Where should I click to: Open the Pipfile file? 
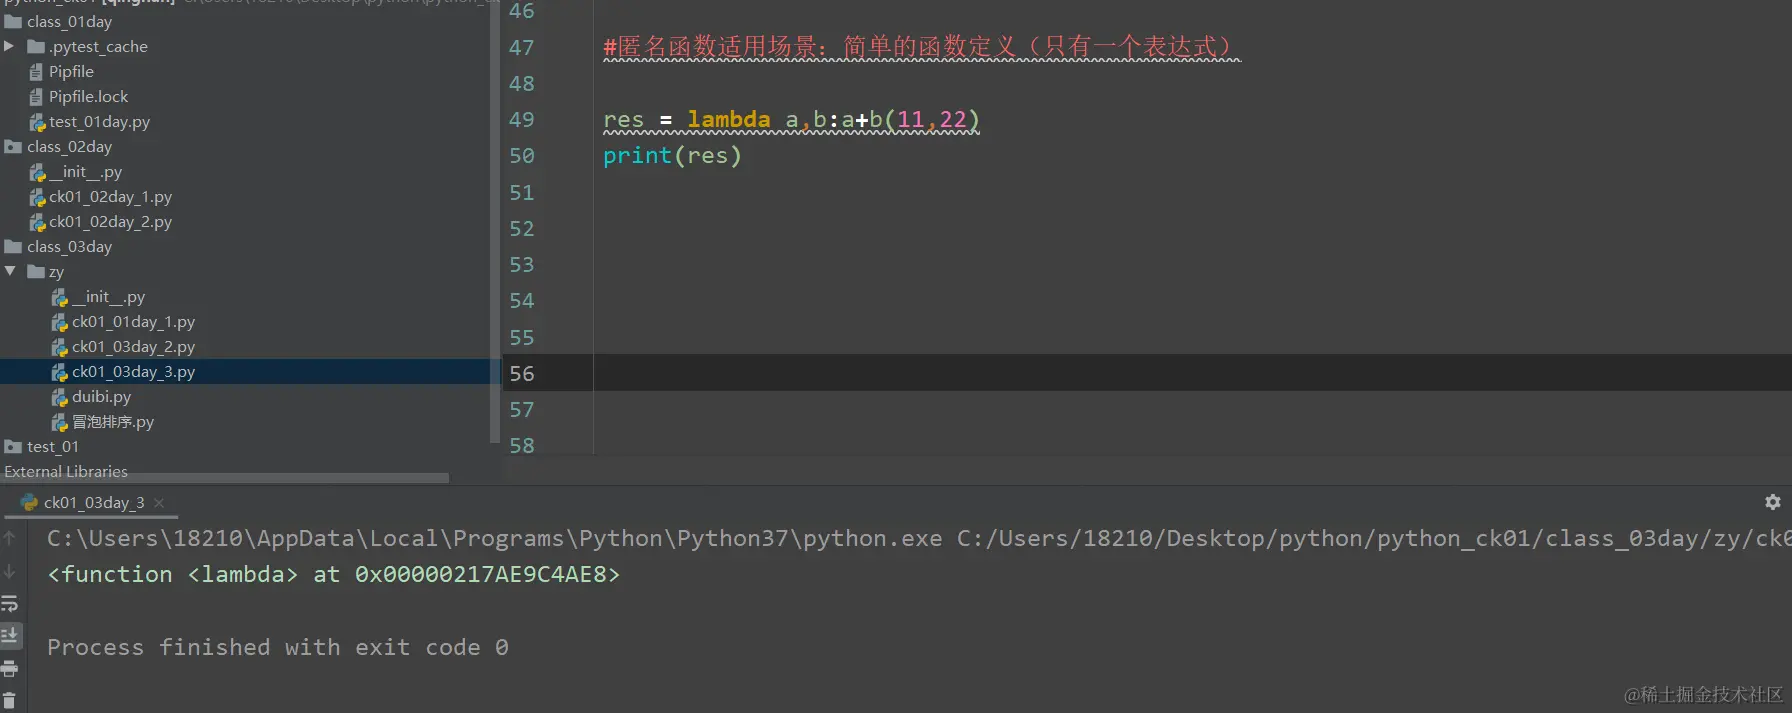61,71
